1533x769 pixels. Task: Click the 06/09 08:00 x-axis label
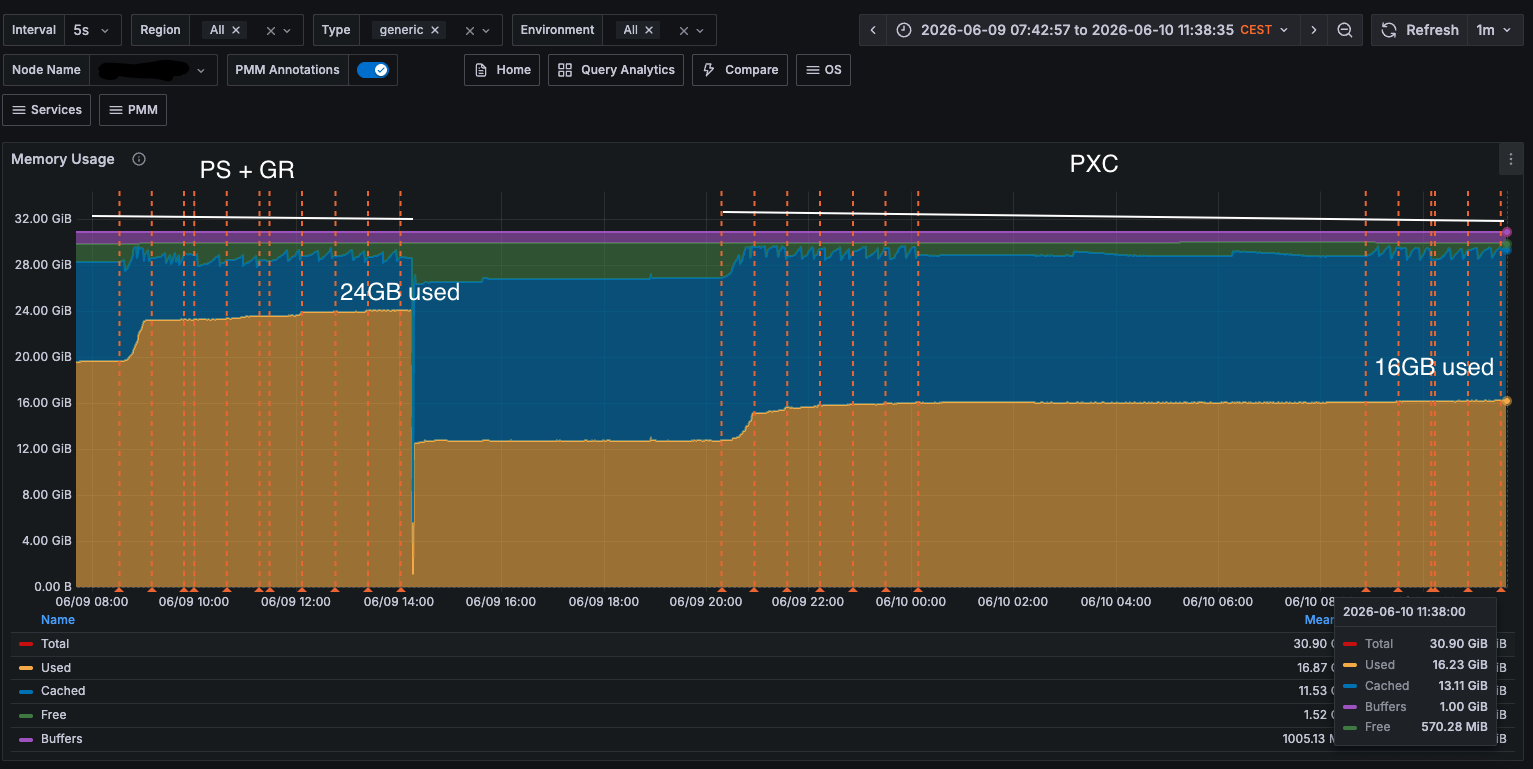[92, 602]
